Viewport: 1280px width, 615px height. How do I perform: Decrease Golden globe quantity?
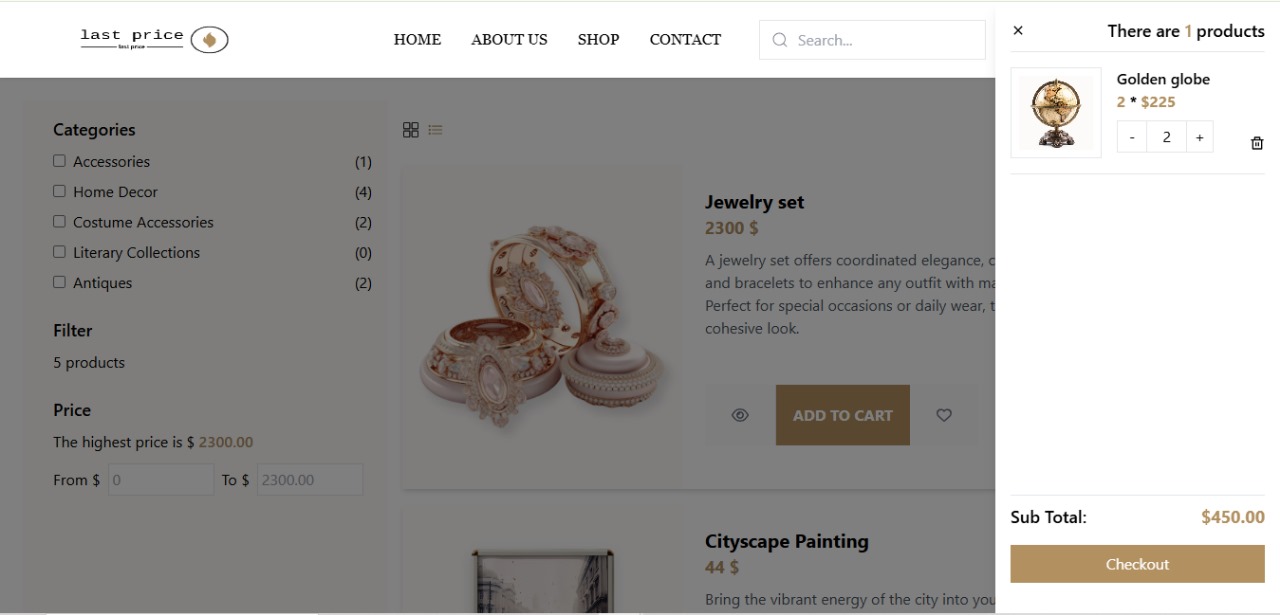click(1132, 137)
